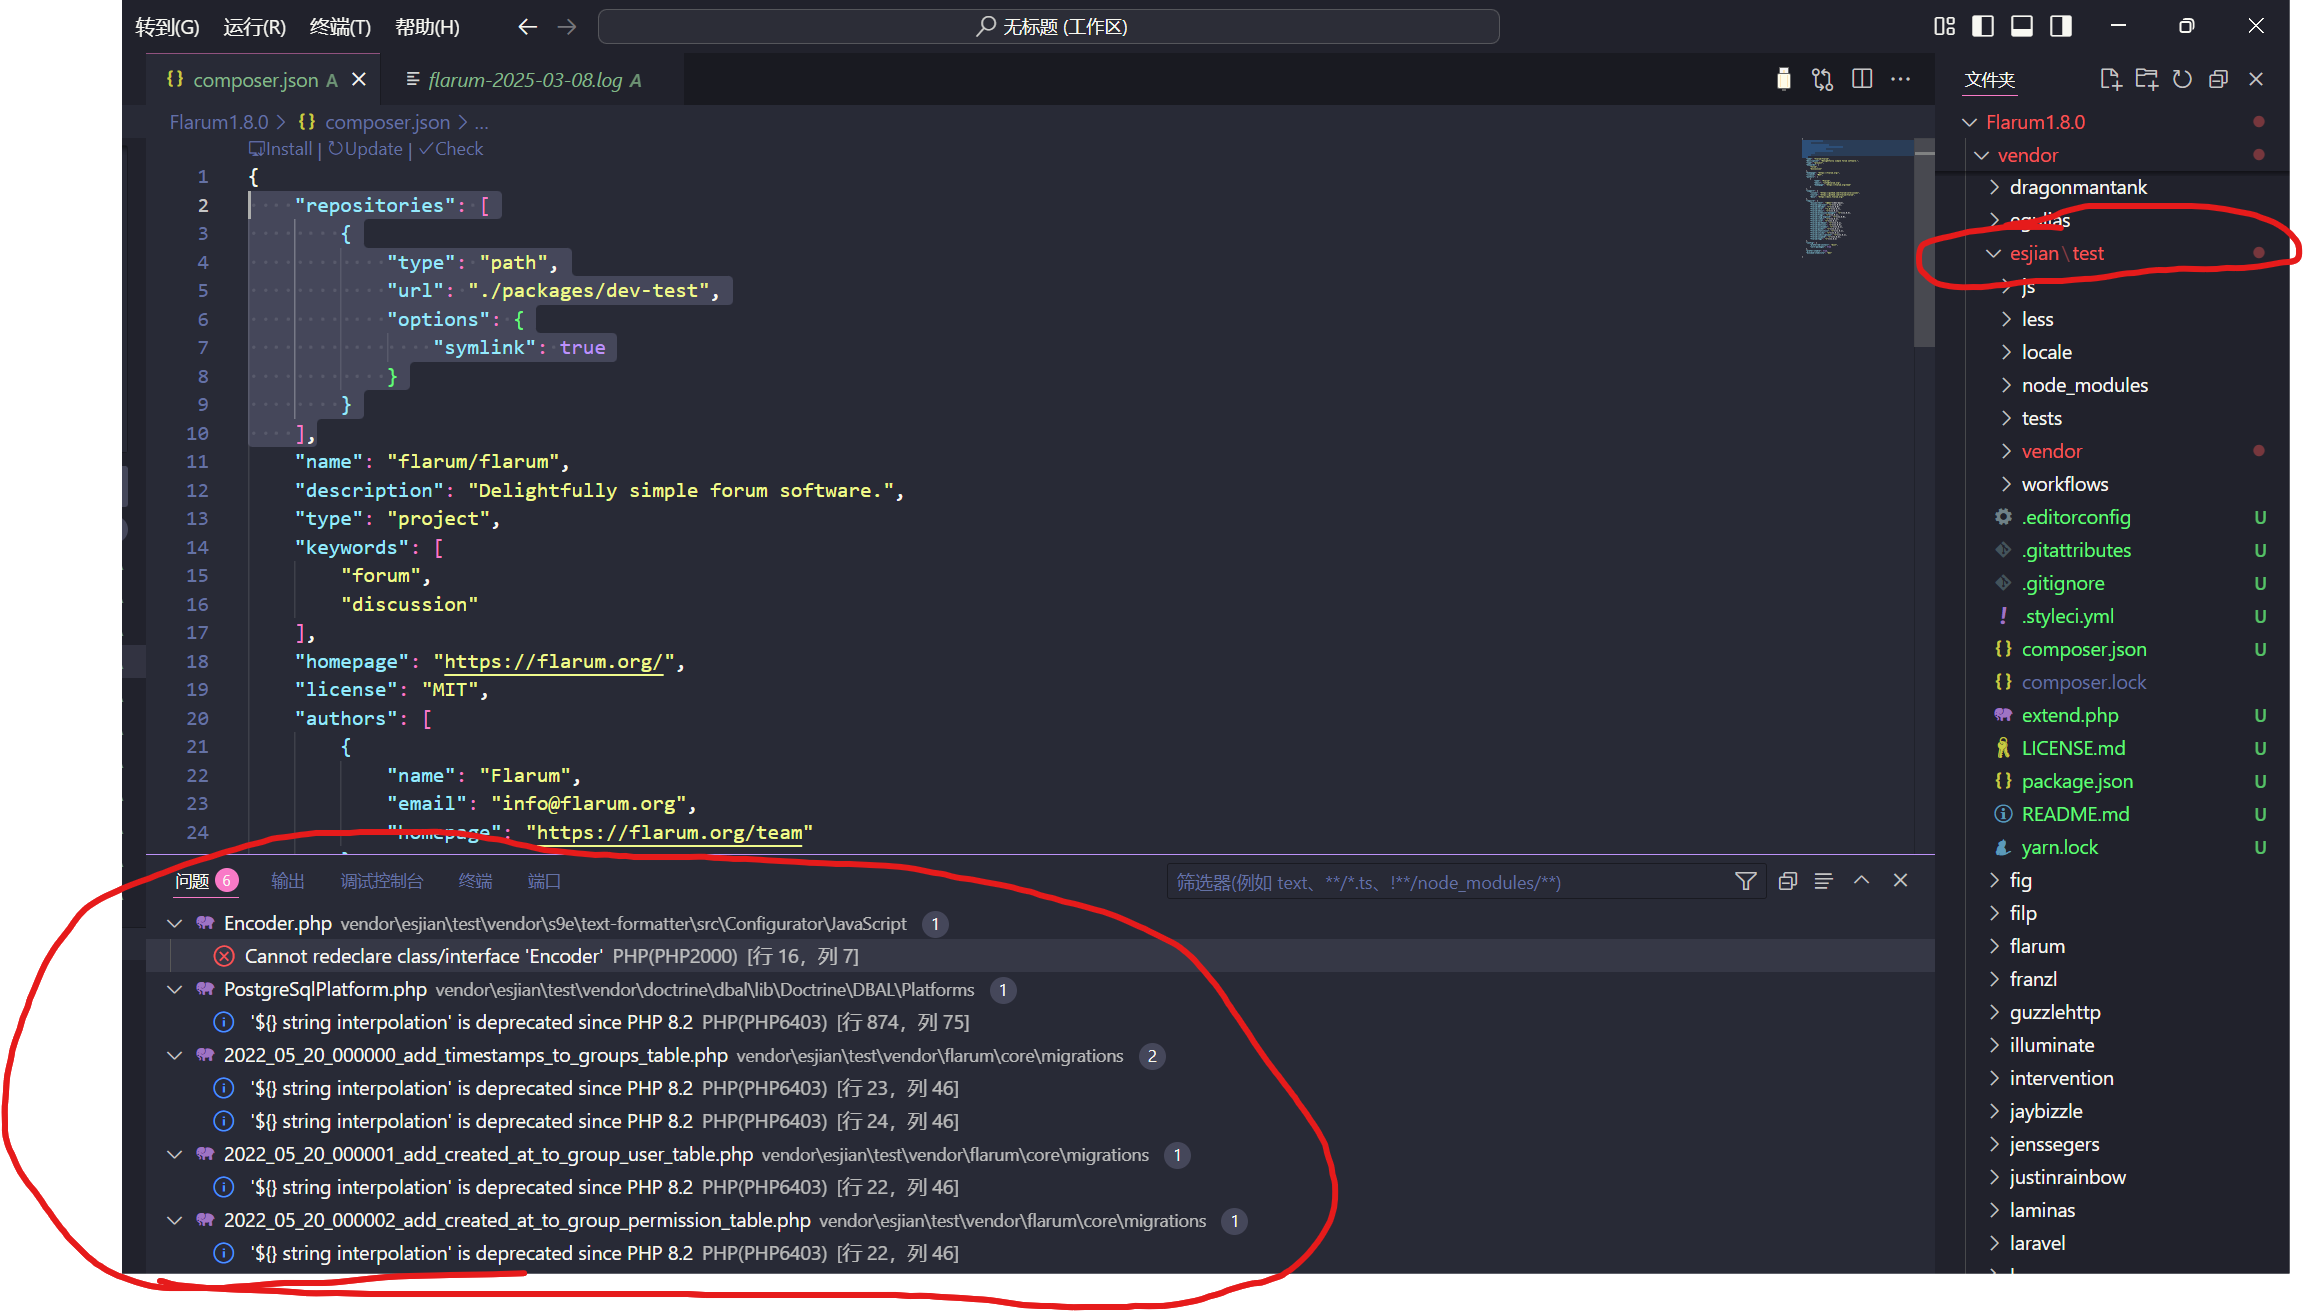Toggle the bottom panel layout button
The image size is (2303, 1311).
(x=2022, y=26)
